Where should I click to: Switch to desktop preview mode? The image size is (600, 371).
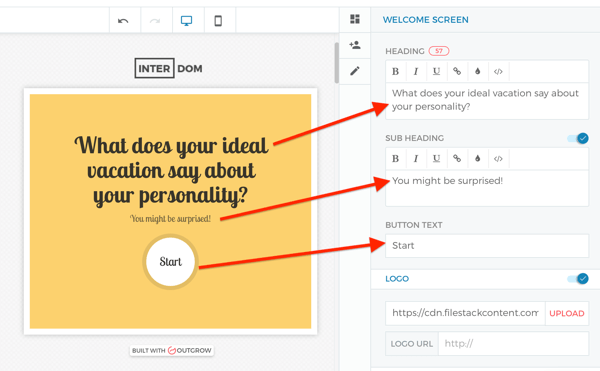pyautogui.click(x=186, y=21)
